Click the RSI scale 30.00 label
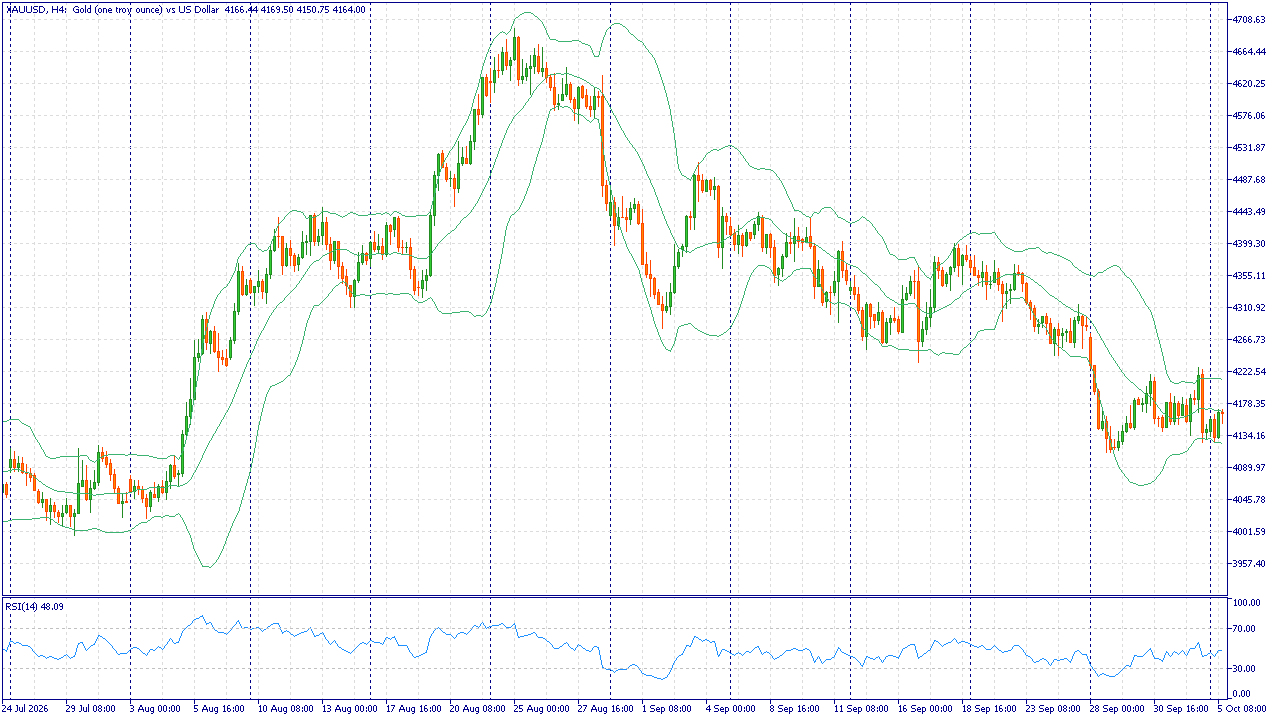The width and height of the screenshot is (1280, 720). tap(1246, 668)
